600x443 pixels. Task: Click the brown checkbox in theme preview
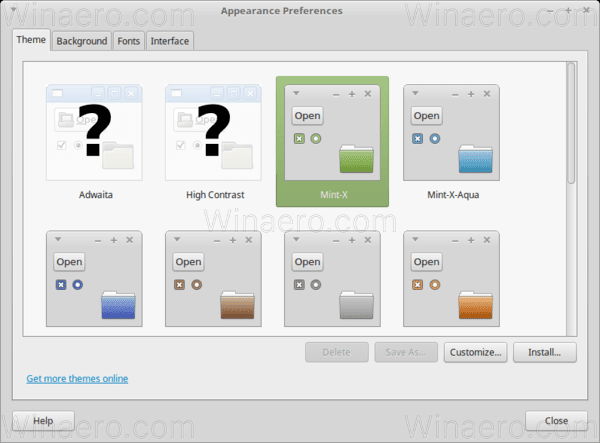coord(179,285)
